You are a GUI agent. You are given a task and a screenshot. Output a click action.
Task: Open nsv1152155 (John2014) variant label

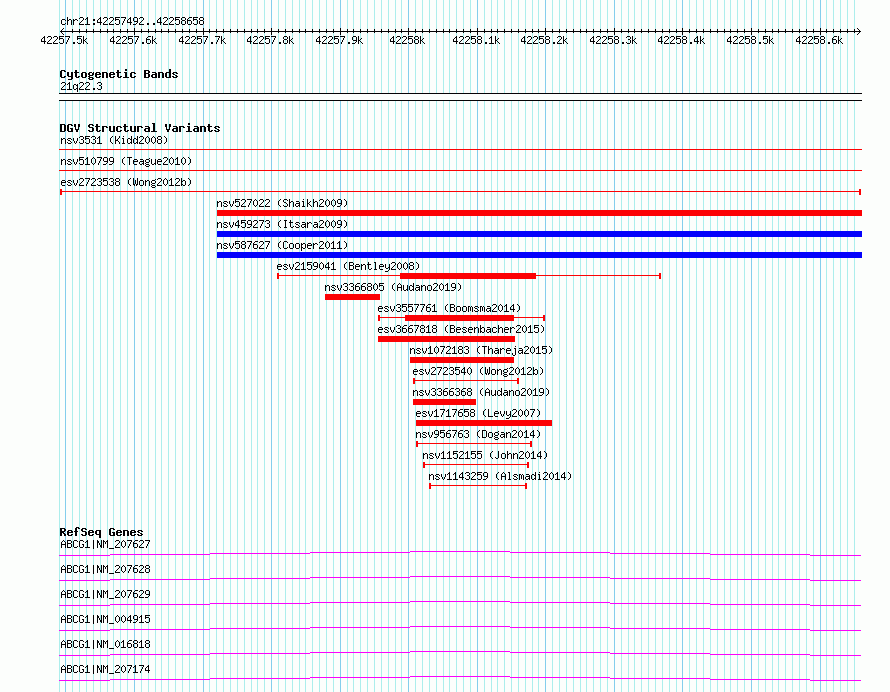[x=485, y=455]
